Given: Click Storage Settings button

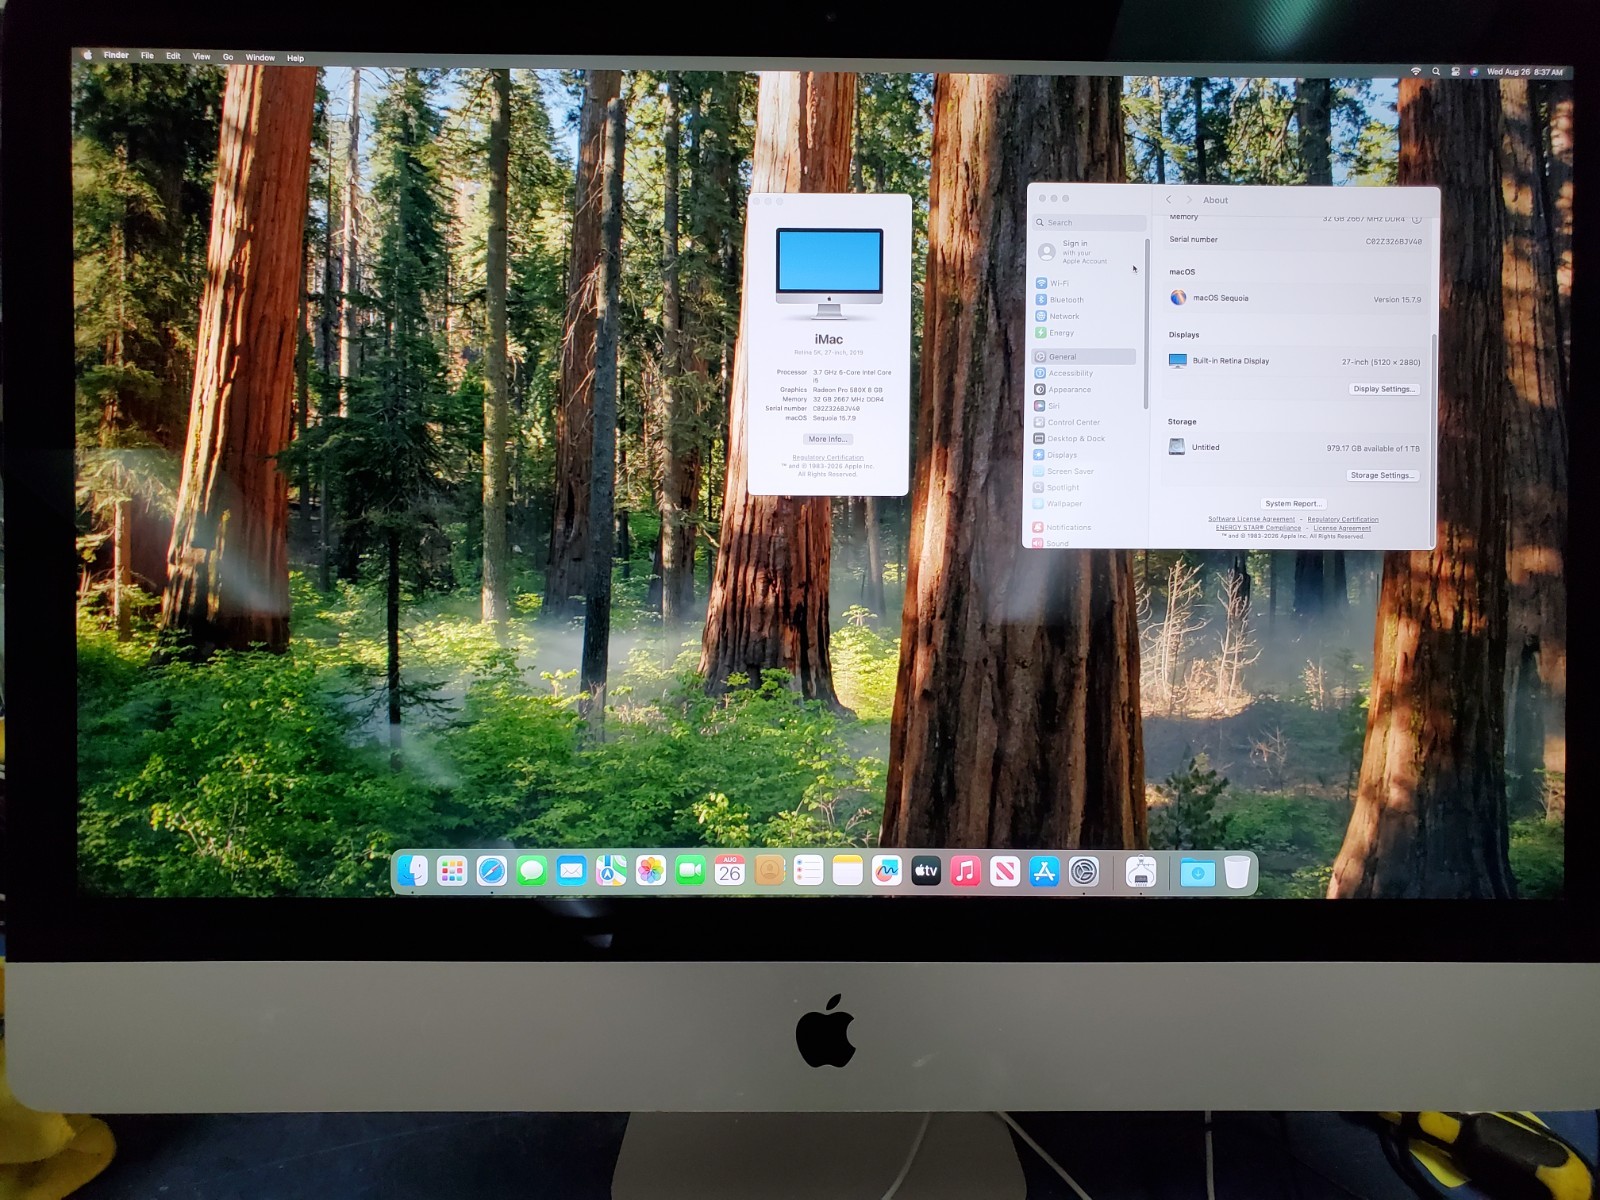Looking at the screenshot, I should [1383, 475].
